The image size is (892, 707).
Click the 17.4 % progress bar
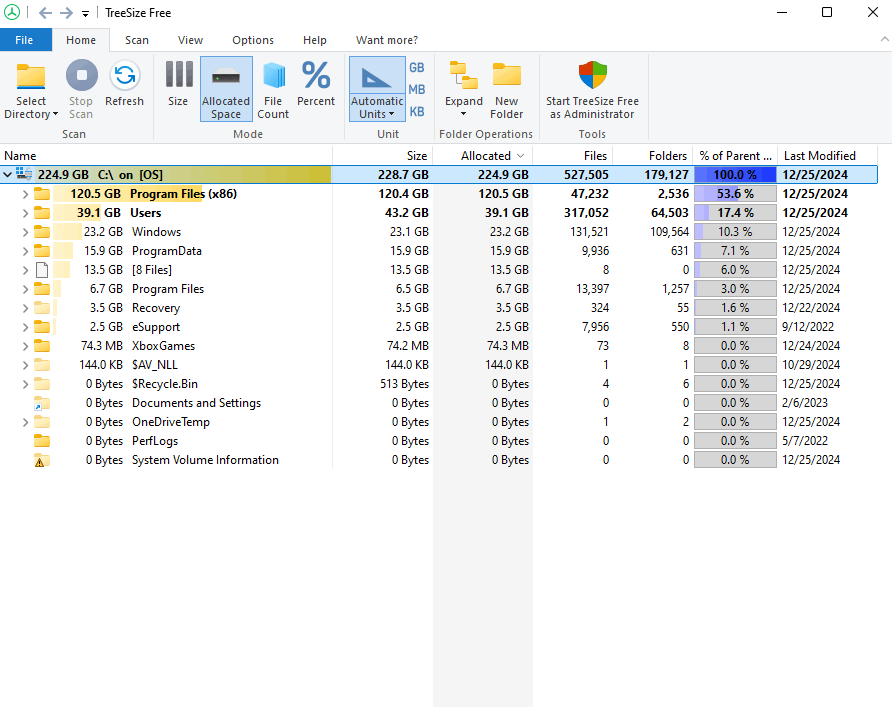(735, 213)
